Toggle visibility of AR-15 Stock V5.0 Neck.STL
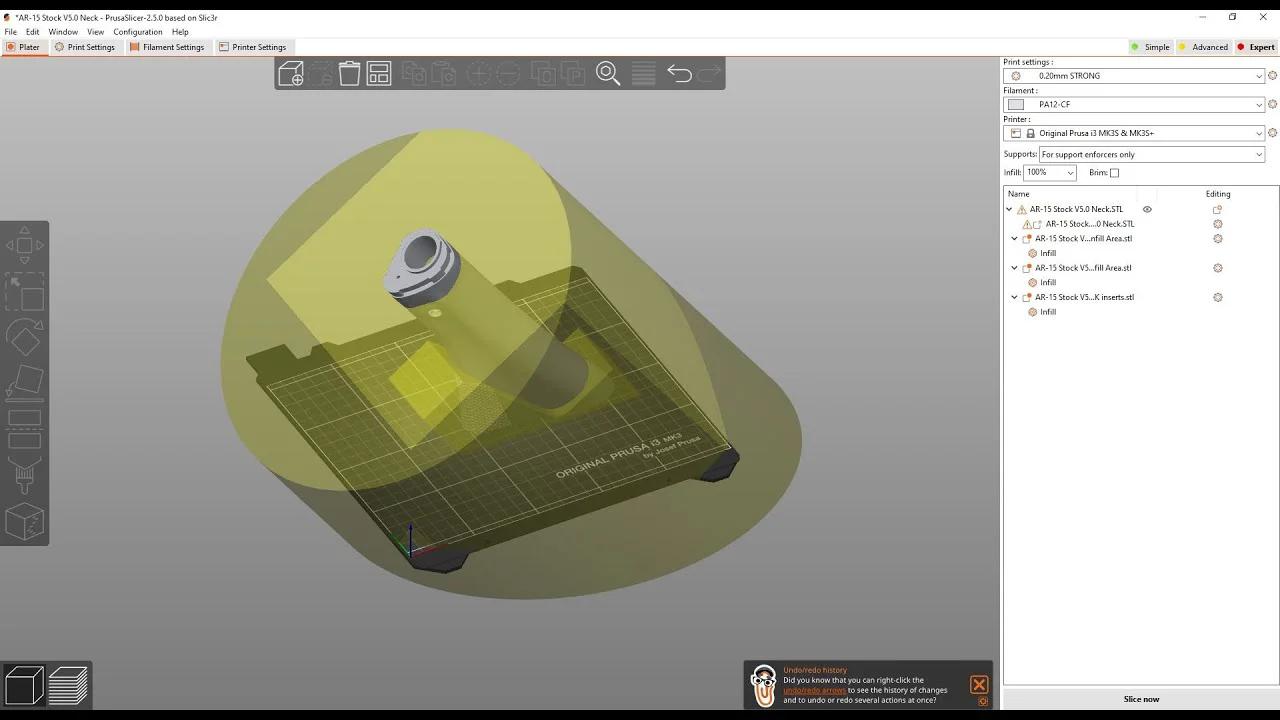The image size is (1280, 720). click(x=1147, y=209)
